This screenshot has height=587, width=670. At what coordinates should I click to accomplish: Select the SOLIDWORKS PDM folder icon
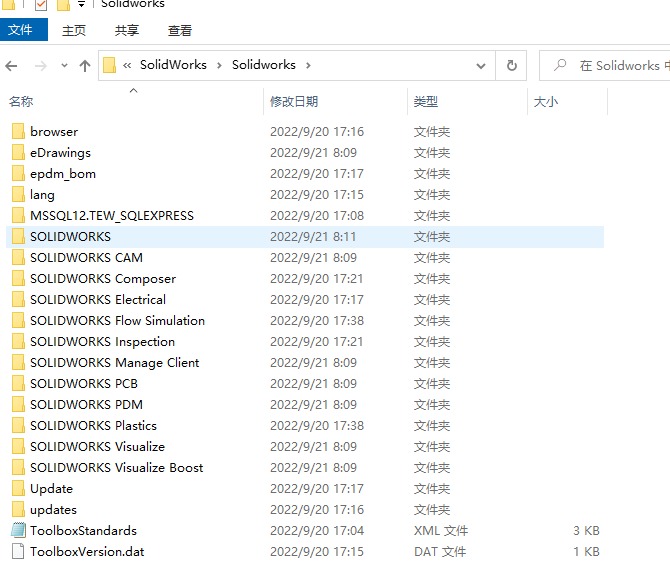pos(18,405)
